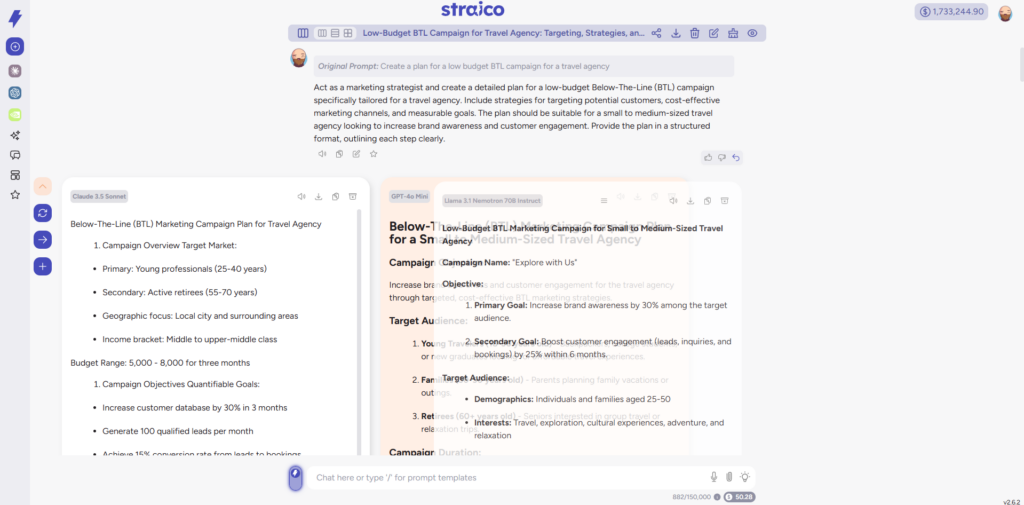Give thumbs down to the prompt message
Image resolution: width=1024 pixels, height=505 pixels.
click(722, 157)
